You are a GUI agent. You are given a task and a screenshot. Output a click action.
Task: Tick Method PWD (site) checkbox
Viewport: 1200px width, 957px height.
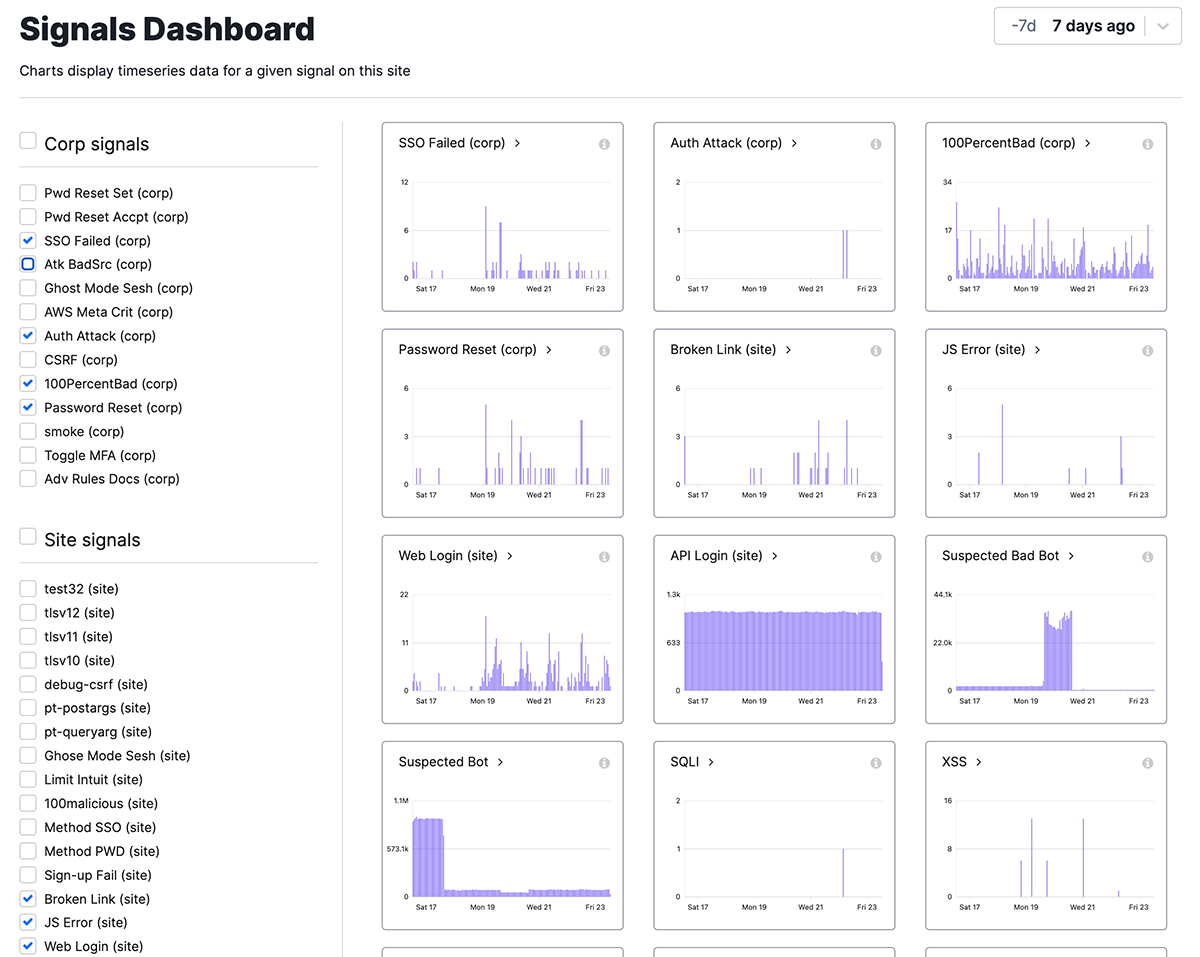28,851
